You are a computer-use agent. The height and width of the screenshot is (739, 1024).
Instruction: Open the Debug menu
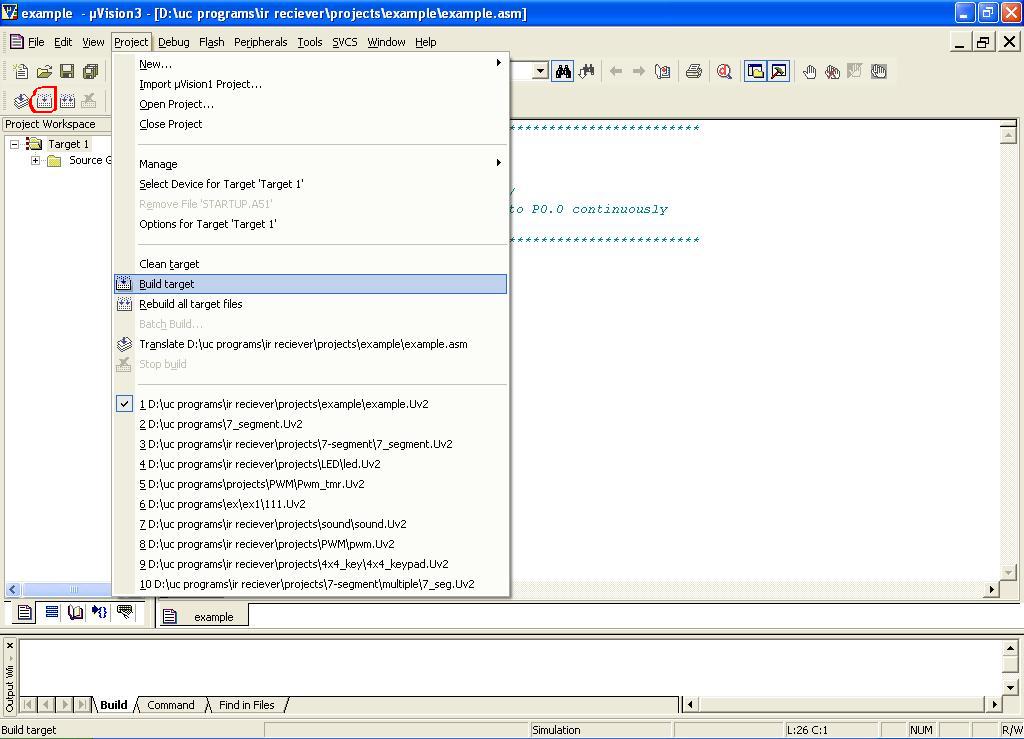[x=174, y=42]
